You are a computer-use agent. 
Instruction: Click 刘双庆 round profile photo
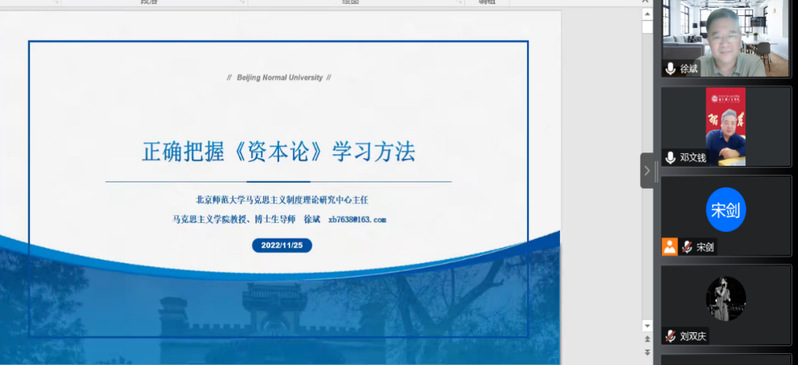(726, 299)
